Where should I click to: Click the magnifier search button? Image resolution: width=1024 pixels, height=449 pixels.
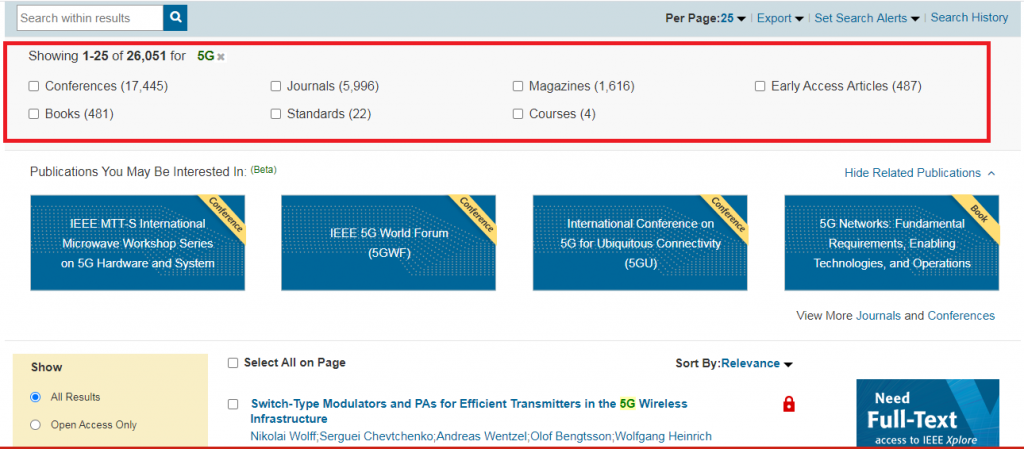point(175,18)
